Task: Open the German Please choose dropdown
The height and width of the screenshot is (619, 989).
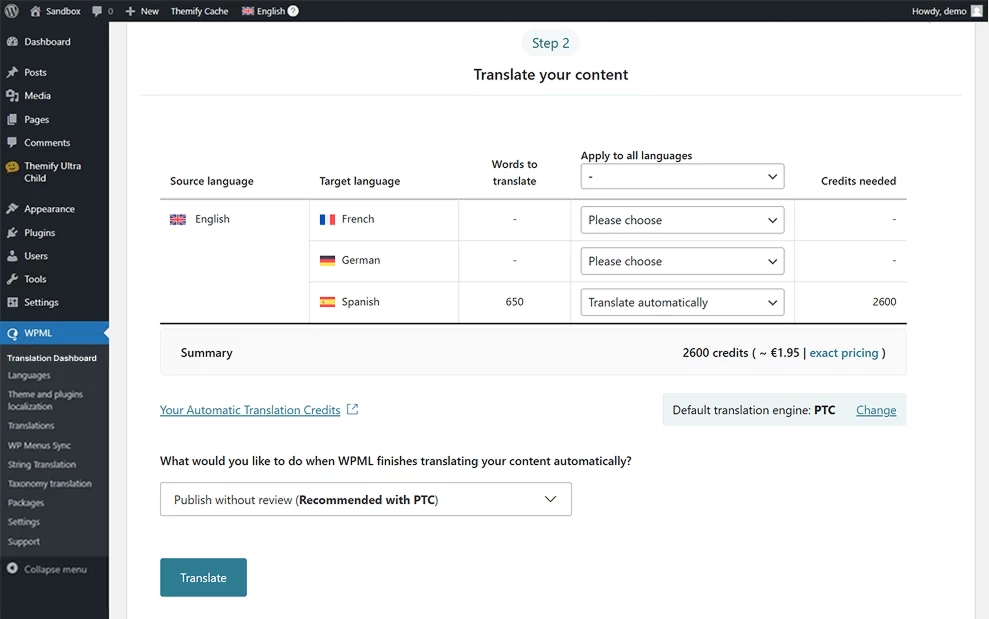Action: pos(682,261)
